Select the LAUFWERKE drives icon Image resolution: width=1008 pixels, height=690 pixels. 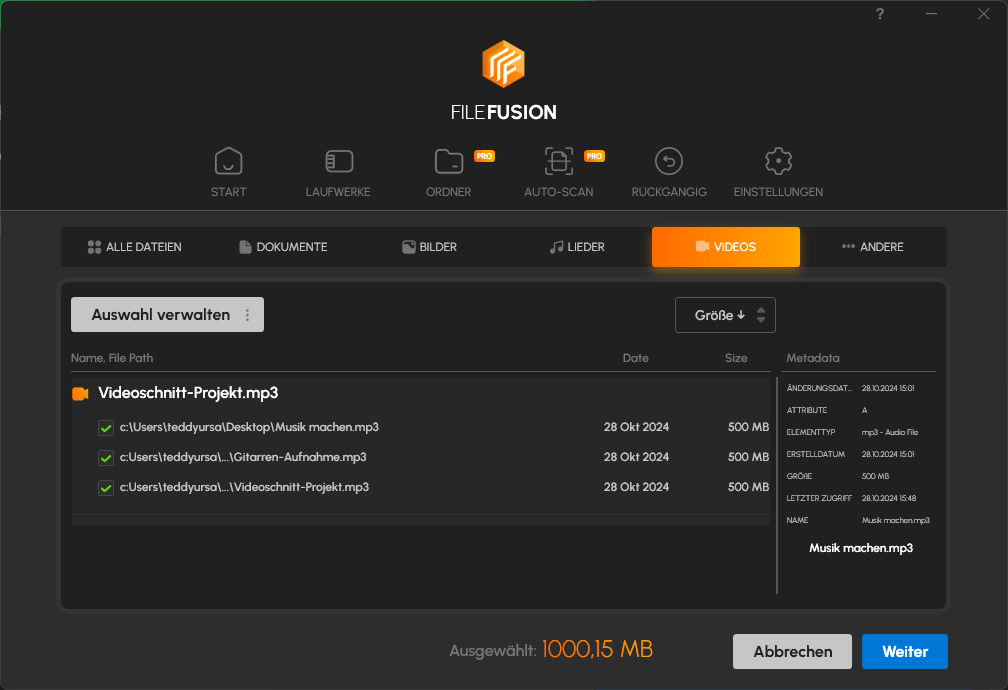(x=338, y=160)
